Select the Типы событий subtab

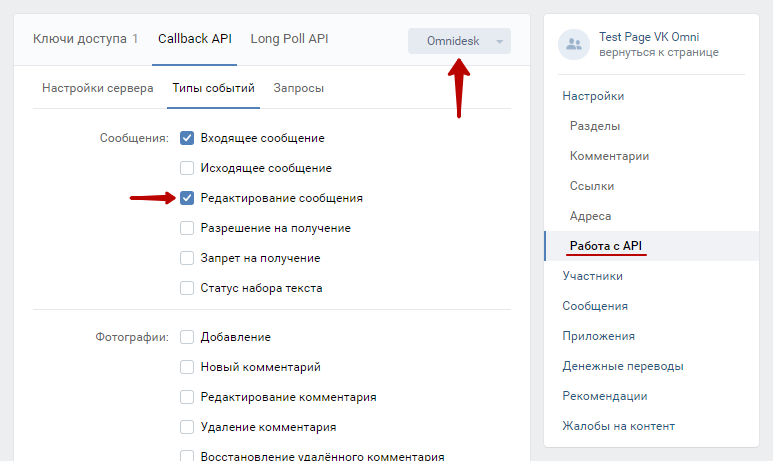click(213, 88)
